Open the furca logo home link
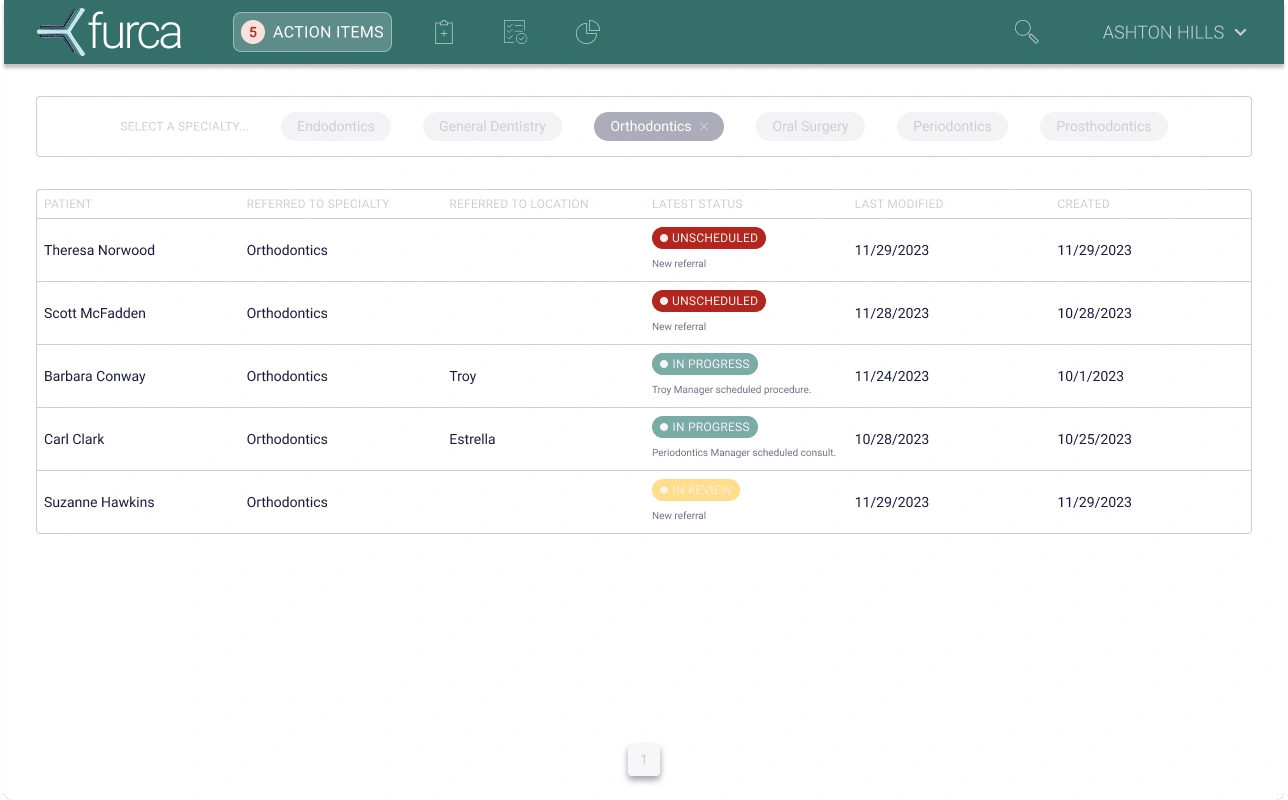The image size is (1288, 800). tap(109, 32)
